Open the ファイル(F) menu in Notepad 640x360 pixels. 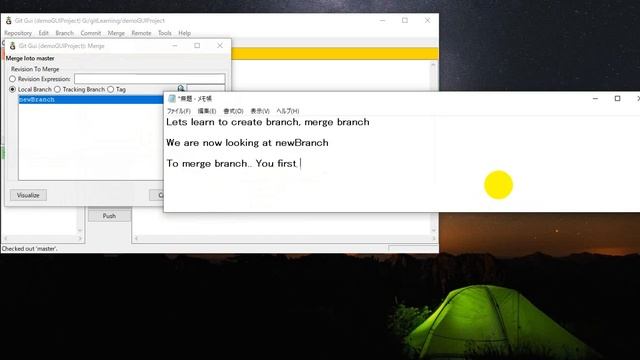[179, 111]
